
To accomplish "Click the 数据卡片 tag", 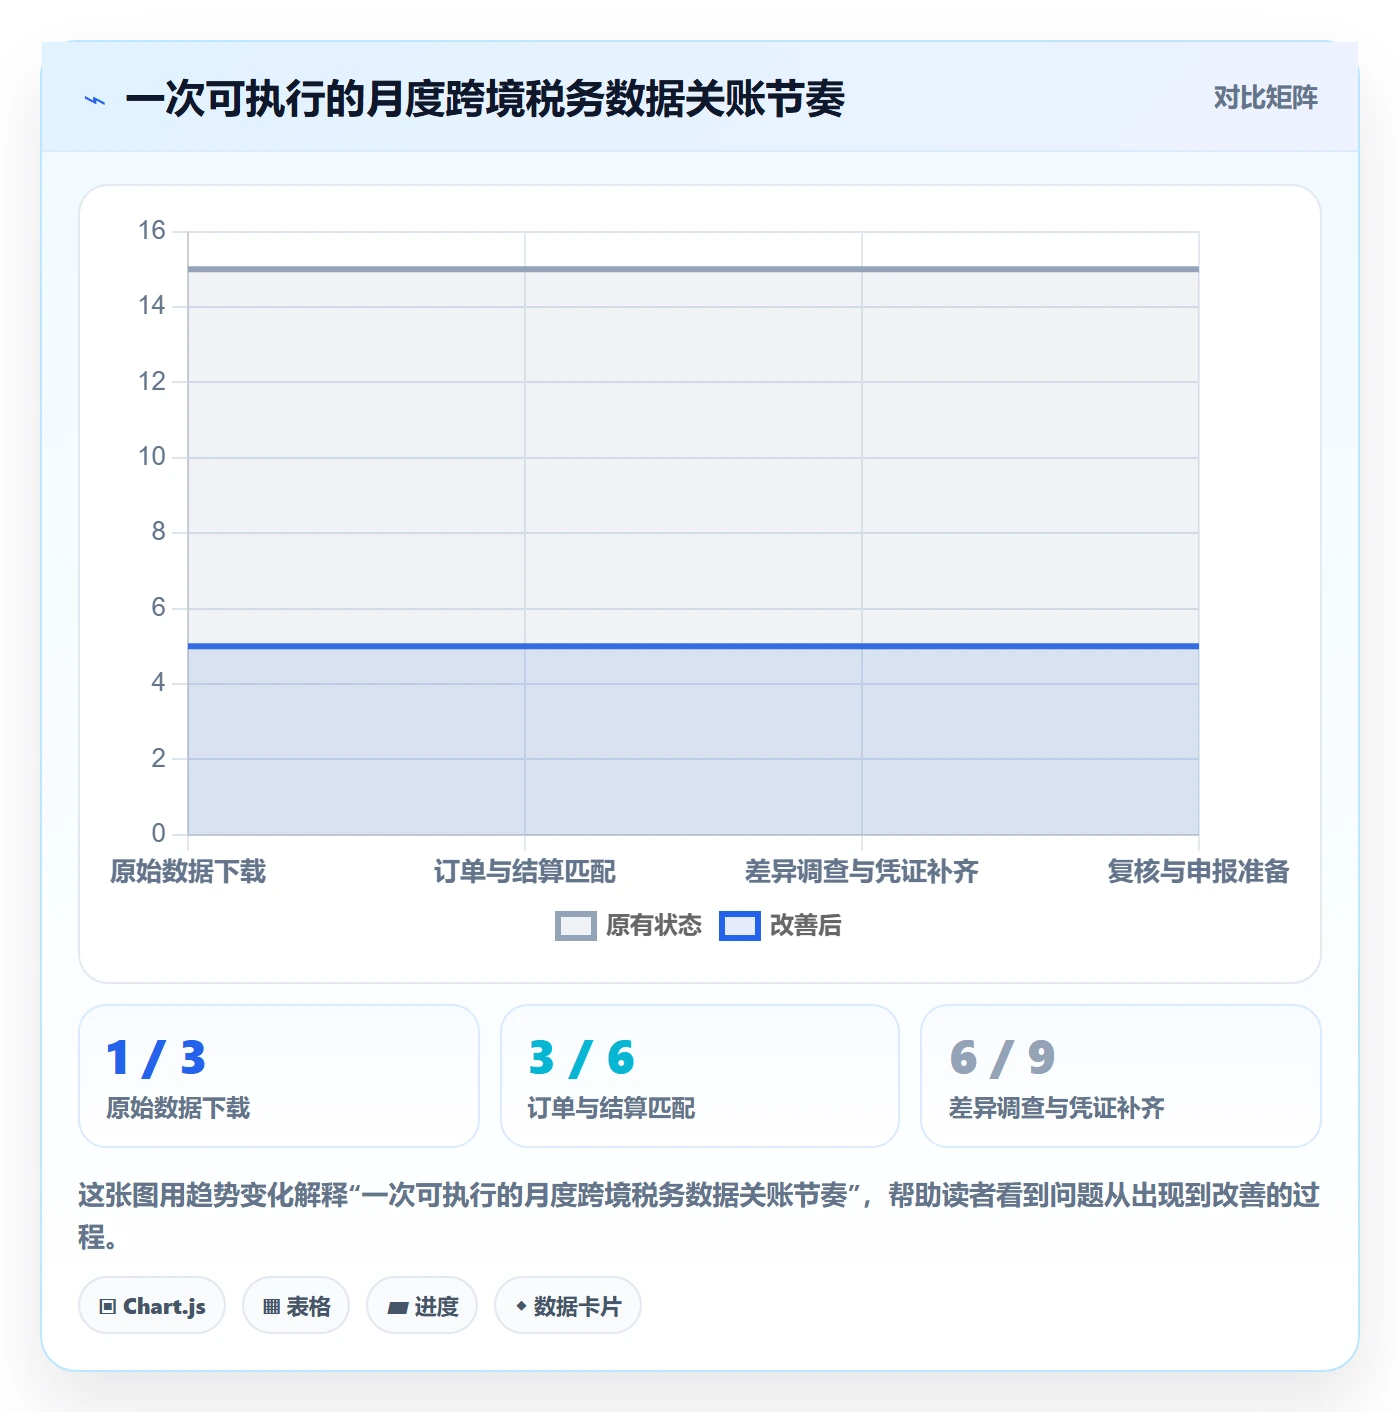I will point(568,1306).
